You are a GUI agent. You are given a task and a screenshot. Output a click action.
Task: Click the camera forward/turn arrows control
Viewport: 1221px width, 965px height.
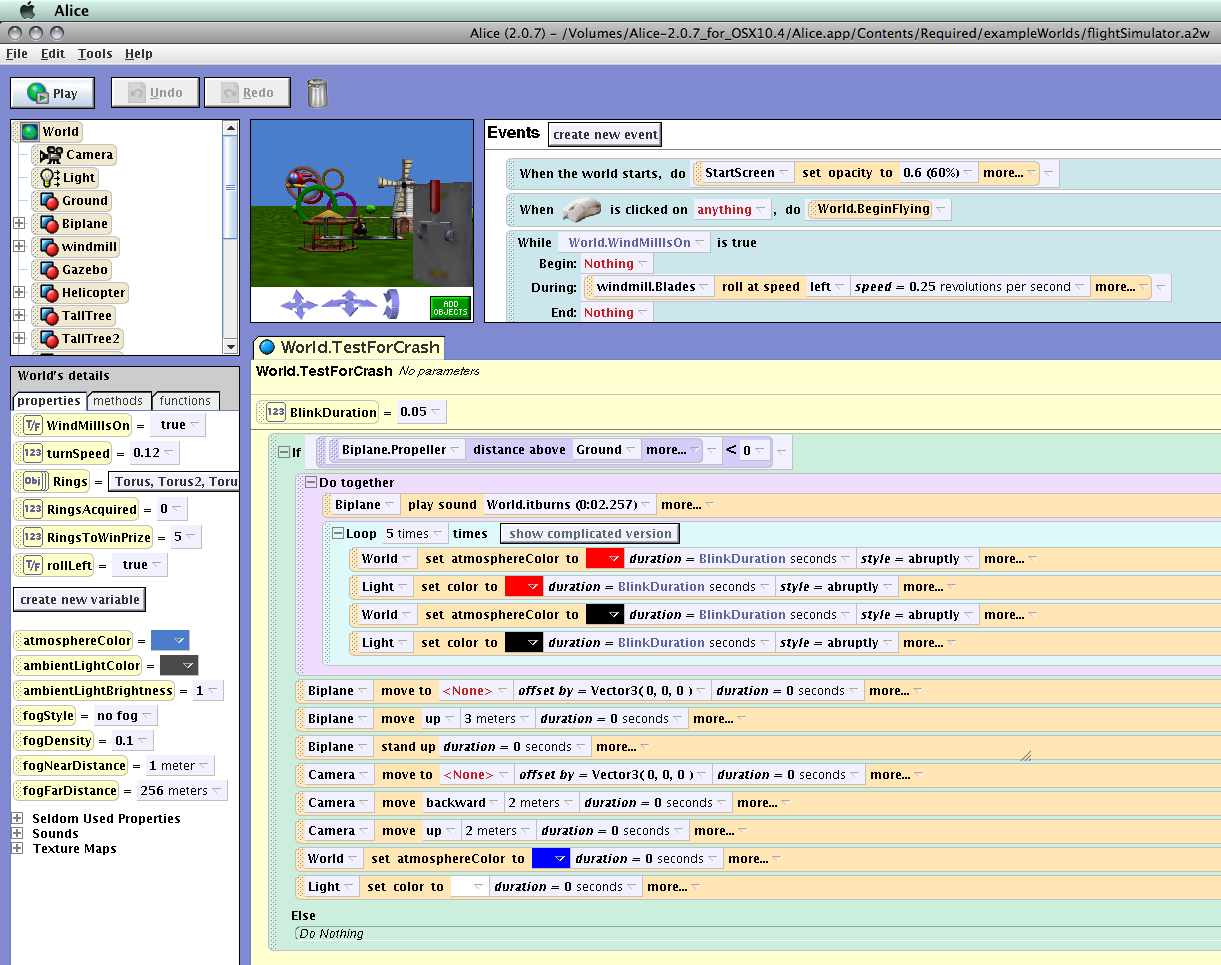[x=349, y=303]
